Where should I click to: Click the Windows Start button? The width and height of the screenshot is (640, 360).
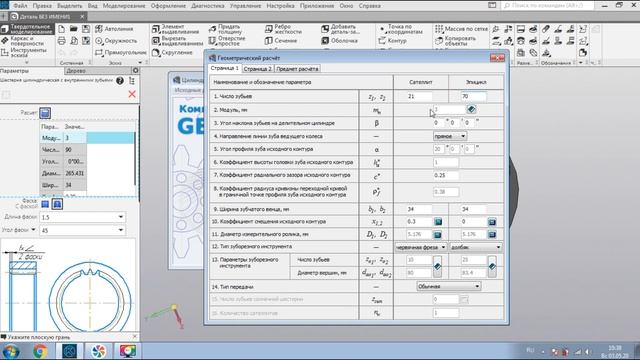click(11, 351)
